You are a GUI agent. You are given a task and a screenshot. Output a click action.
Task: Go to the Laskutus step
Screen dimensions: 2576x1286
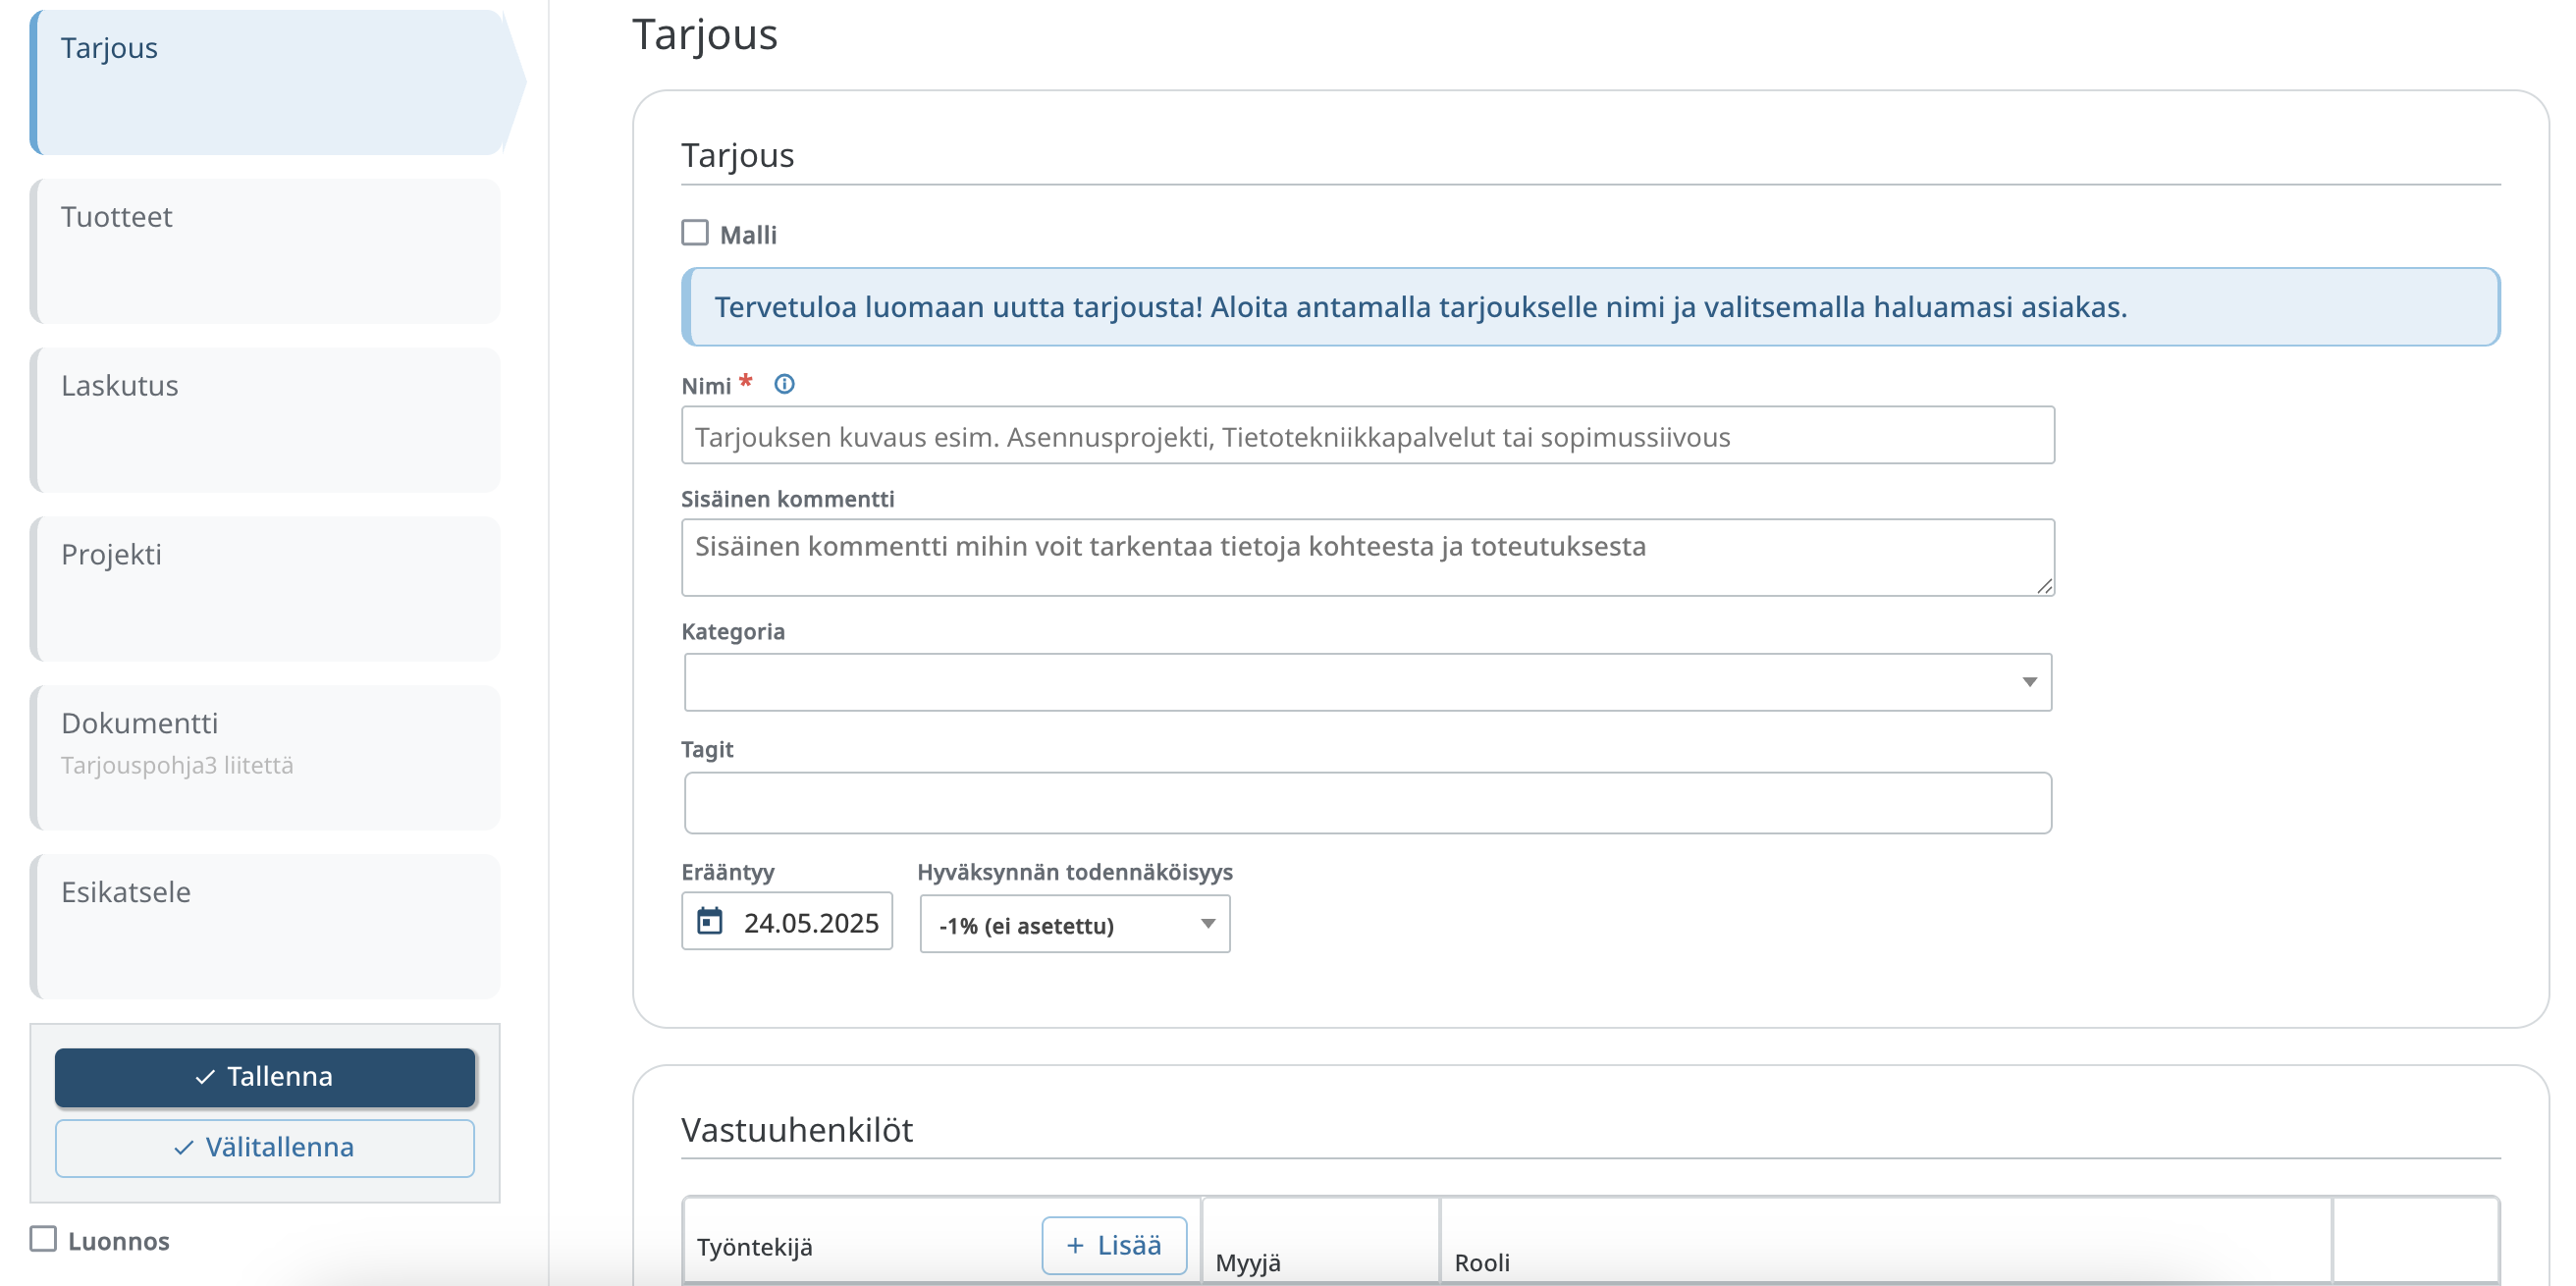(266, 419)
